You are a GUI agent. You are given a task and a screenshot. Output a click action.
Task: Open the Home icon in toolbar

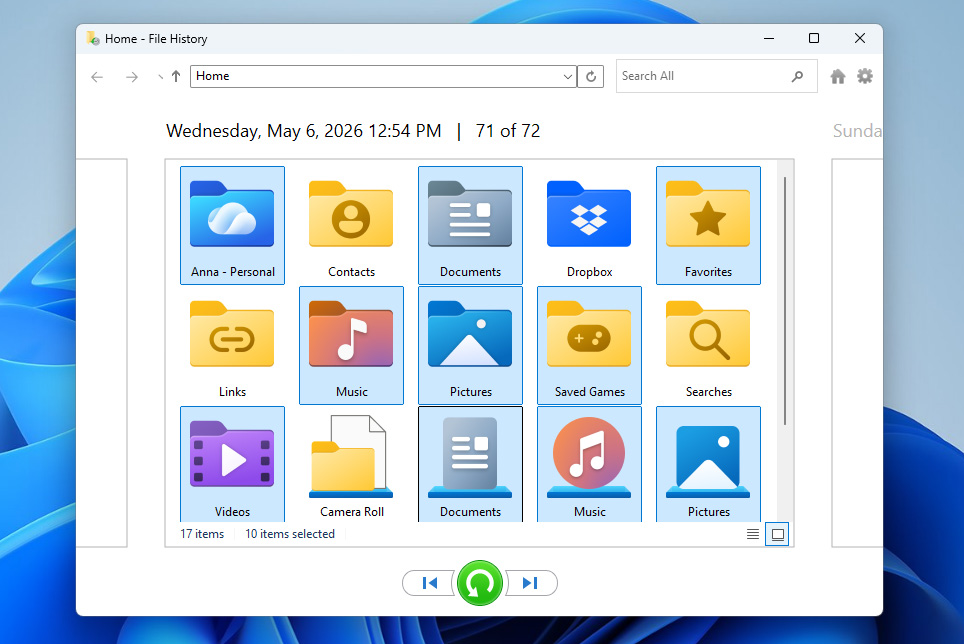(838, 76)
